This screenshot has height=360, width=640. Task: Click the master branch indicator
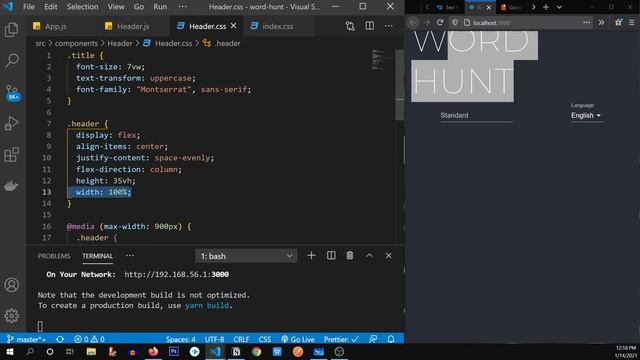point(26,339)
